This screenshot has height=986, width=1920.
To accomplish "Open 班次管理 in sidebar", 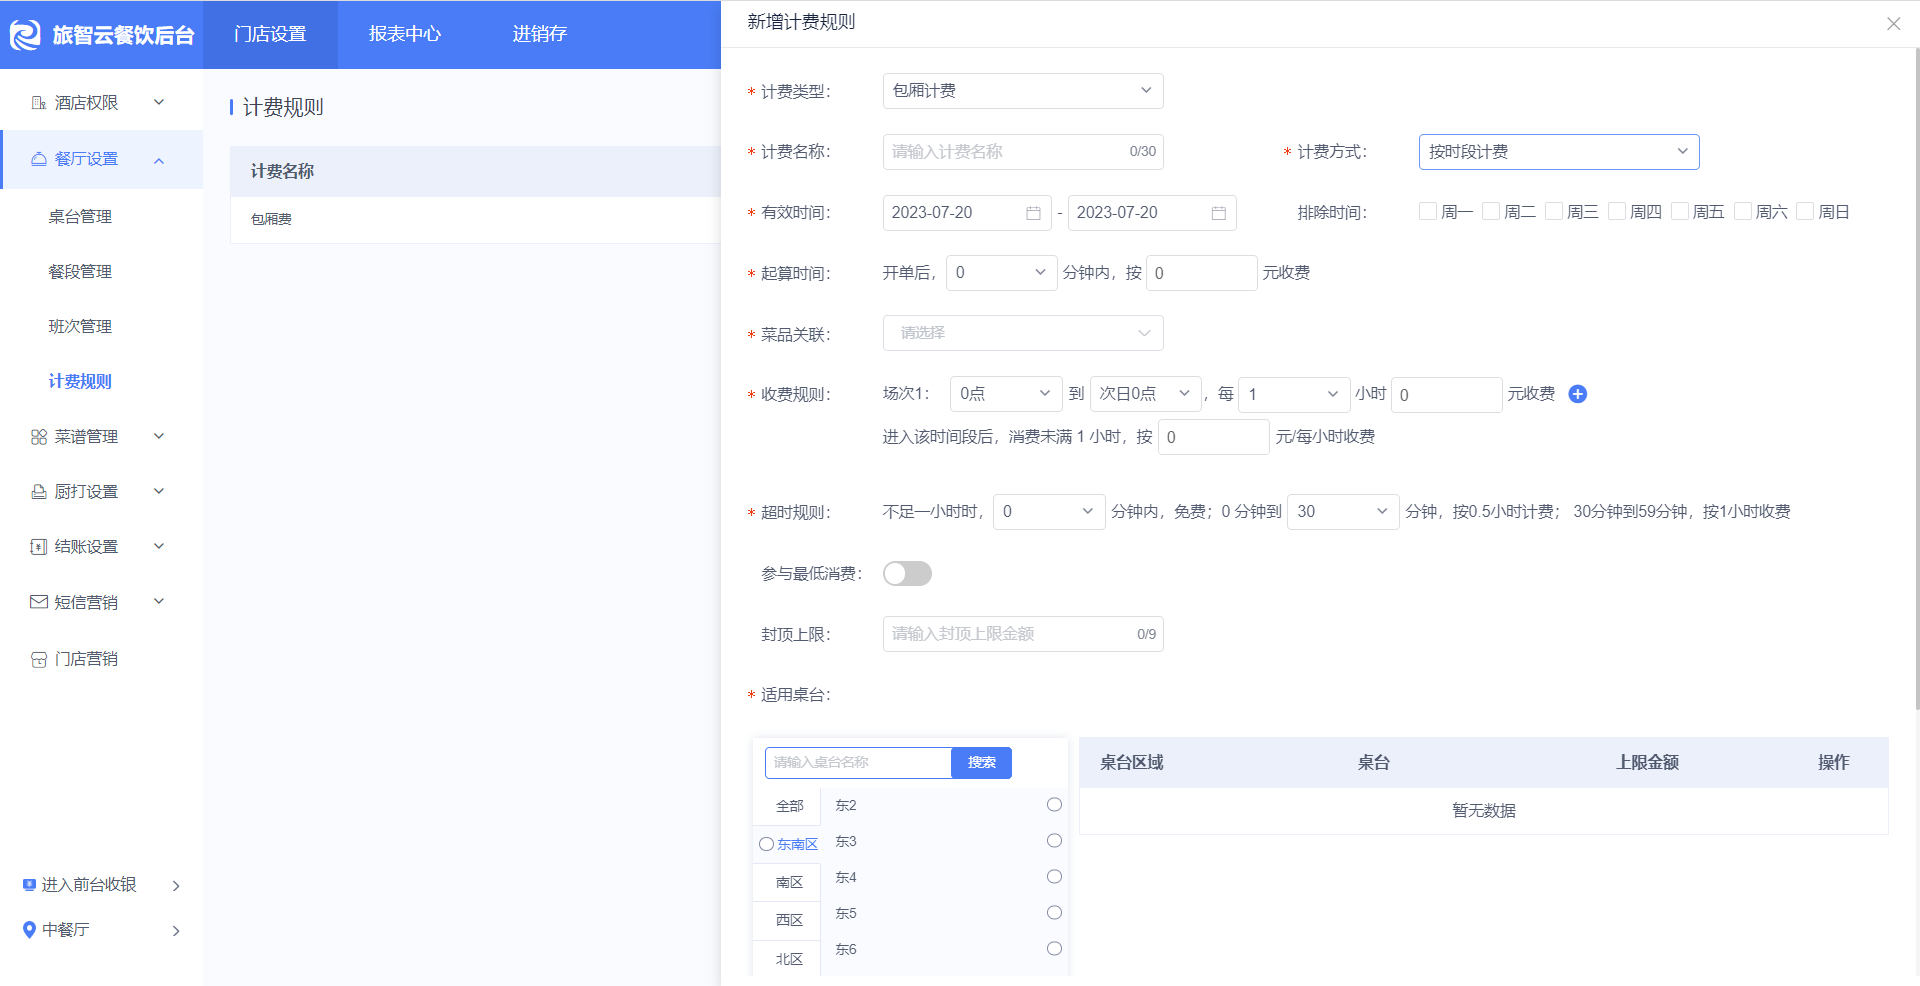I will click(80, 327).
